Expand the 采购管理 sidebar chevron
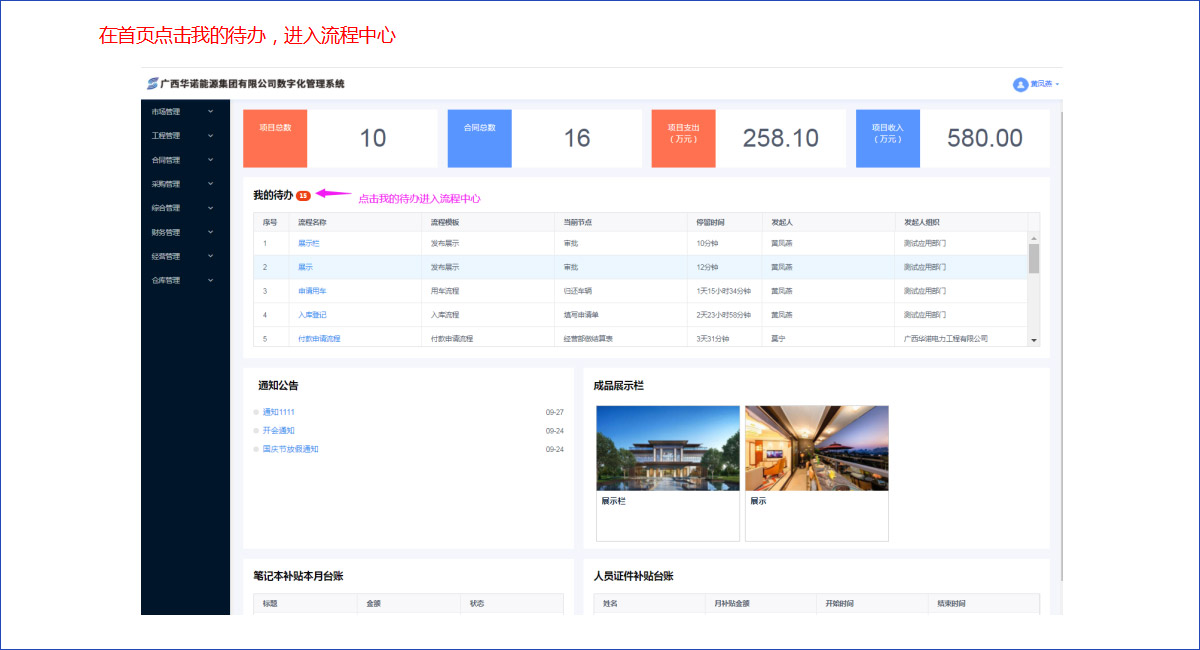 coord(211,184)
